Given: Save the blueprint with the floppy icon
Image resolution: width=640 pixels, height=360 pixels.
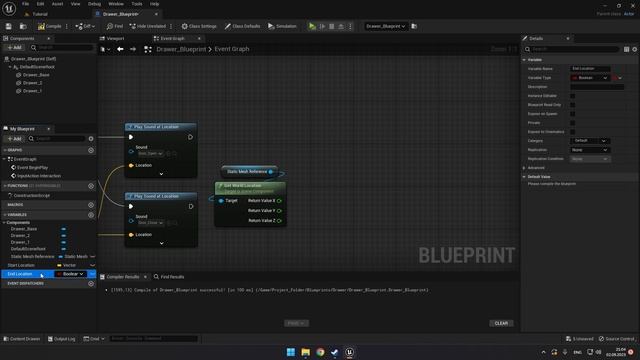Looking at the screenshot, I should (x=9, y=26).
